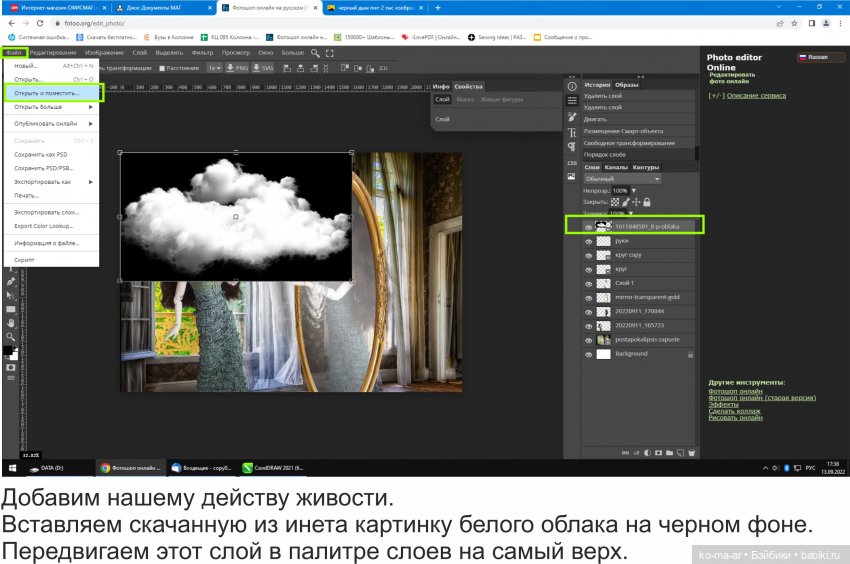The image size is (850, 564).
Task: Open the Фильтр menu
Action: tap(202, 53)
